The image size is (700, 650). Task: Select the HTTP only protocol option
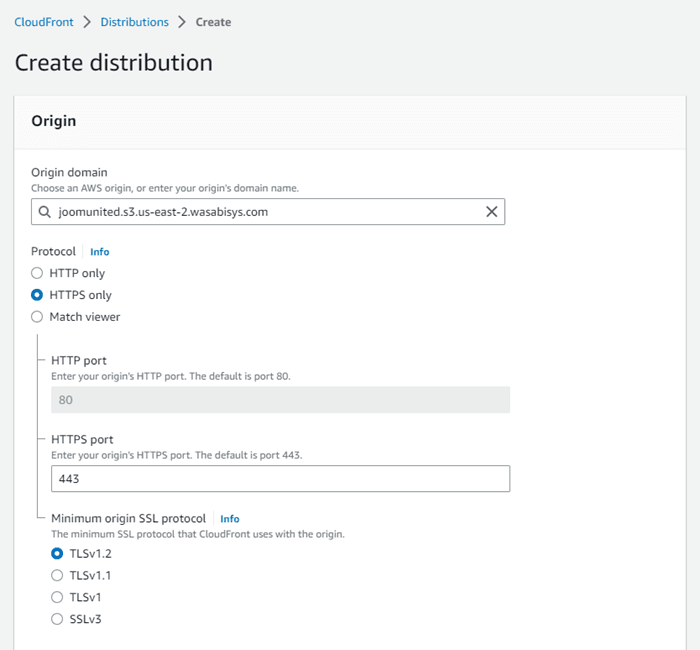(37, 273)
